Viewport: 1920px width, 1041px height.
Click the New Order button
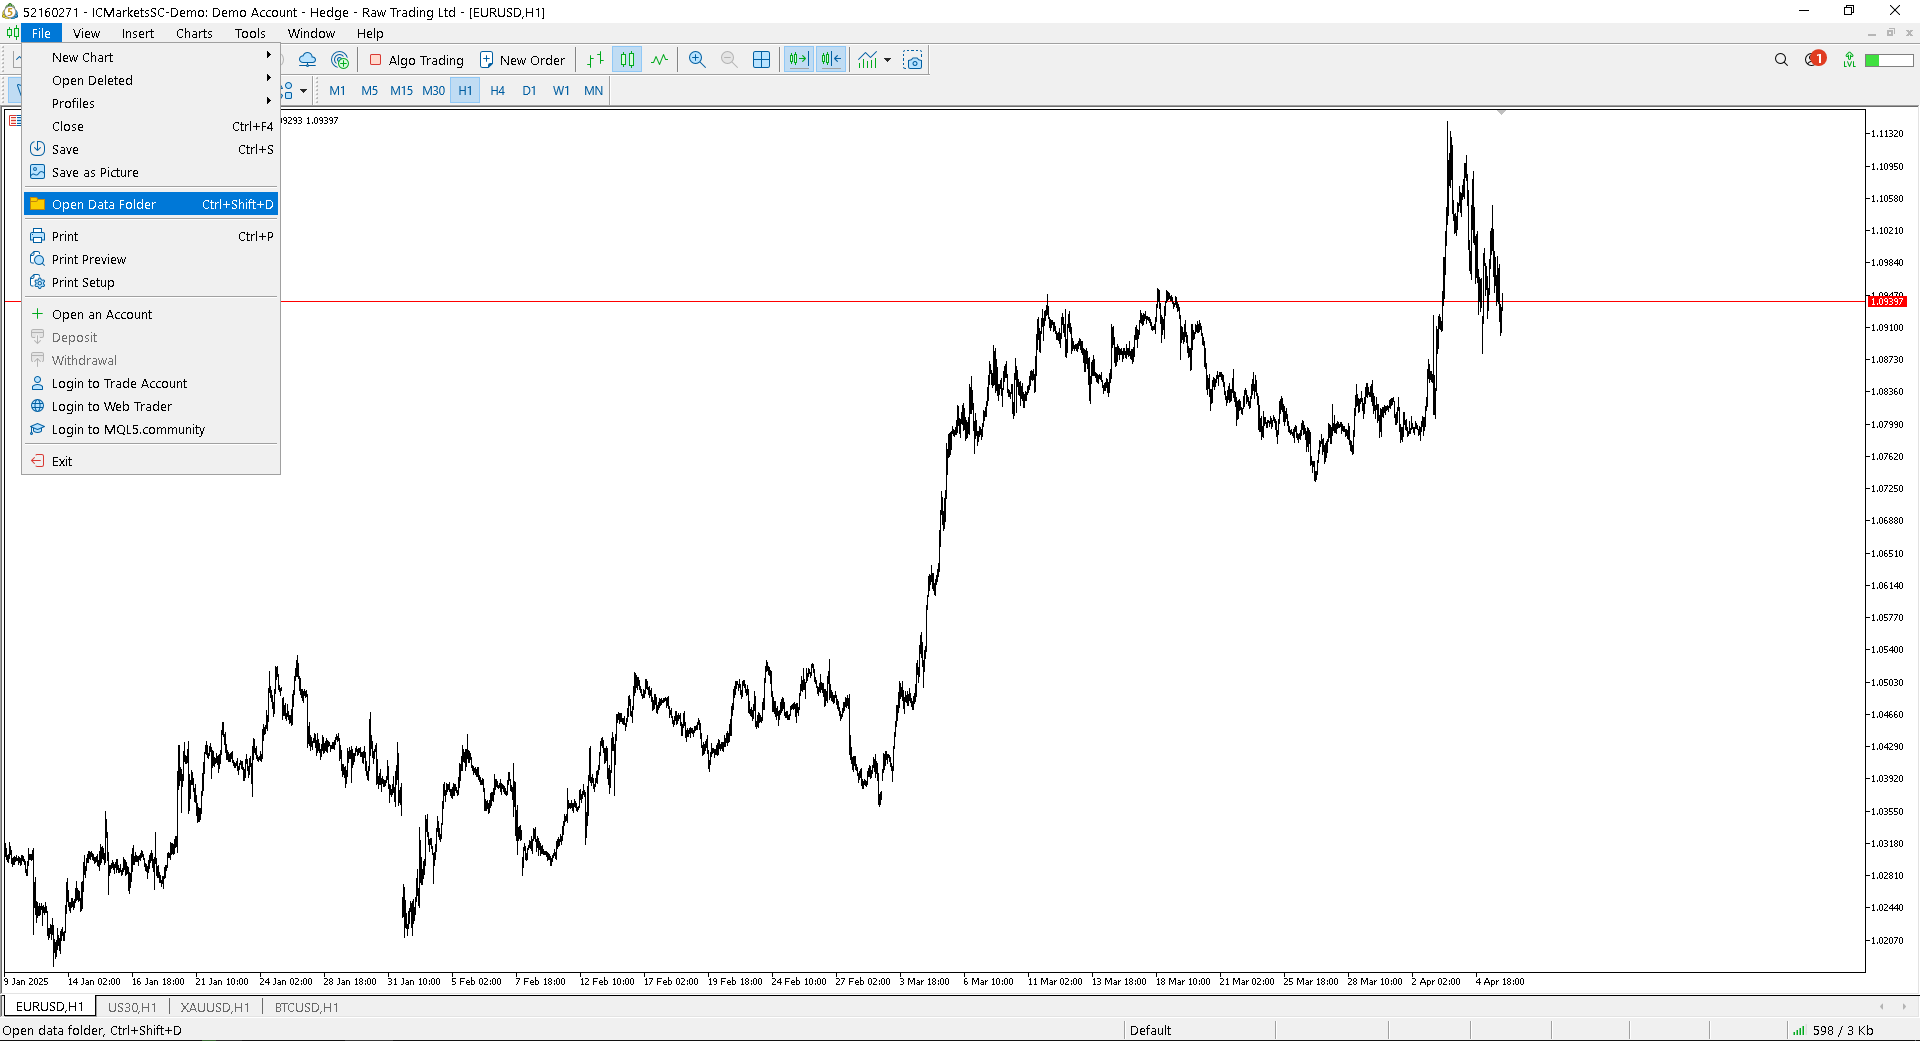(522, 60)
